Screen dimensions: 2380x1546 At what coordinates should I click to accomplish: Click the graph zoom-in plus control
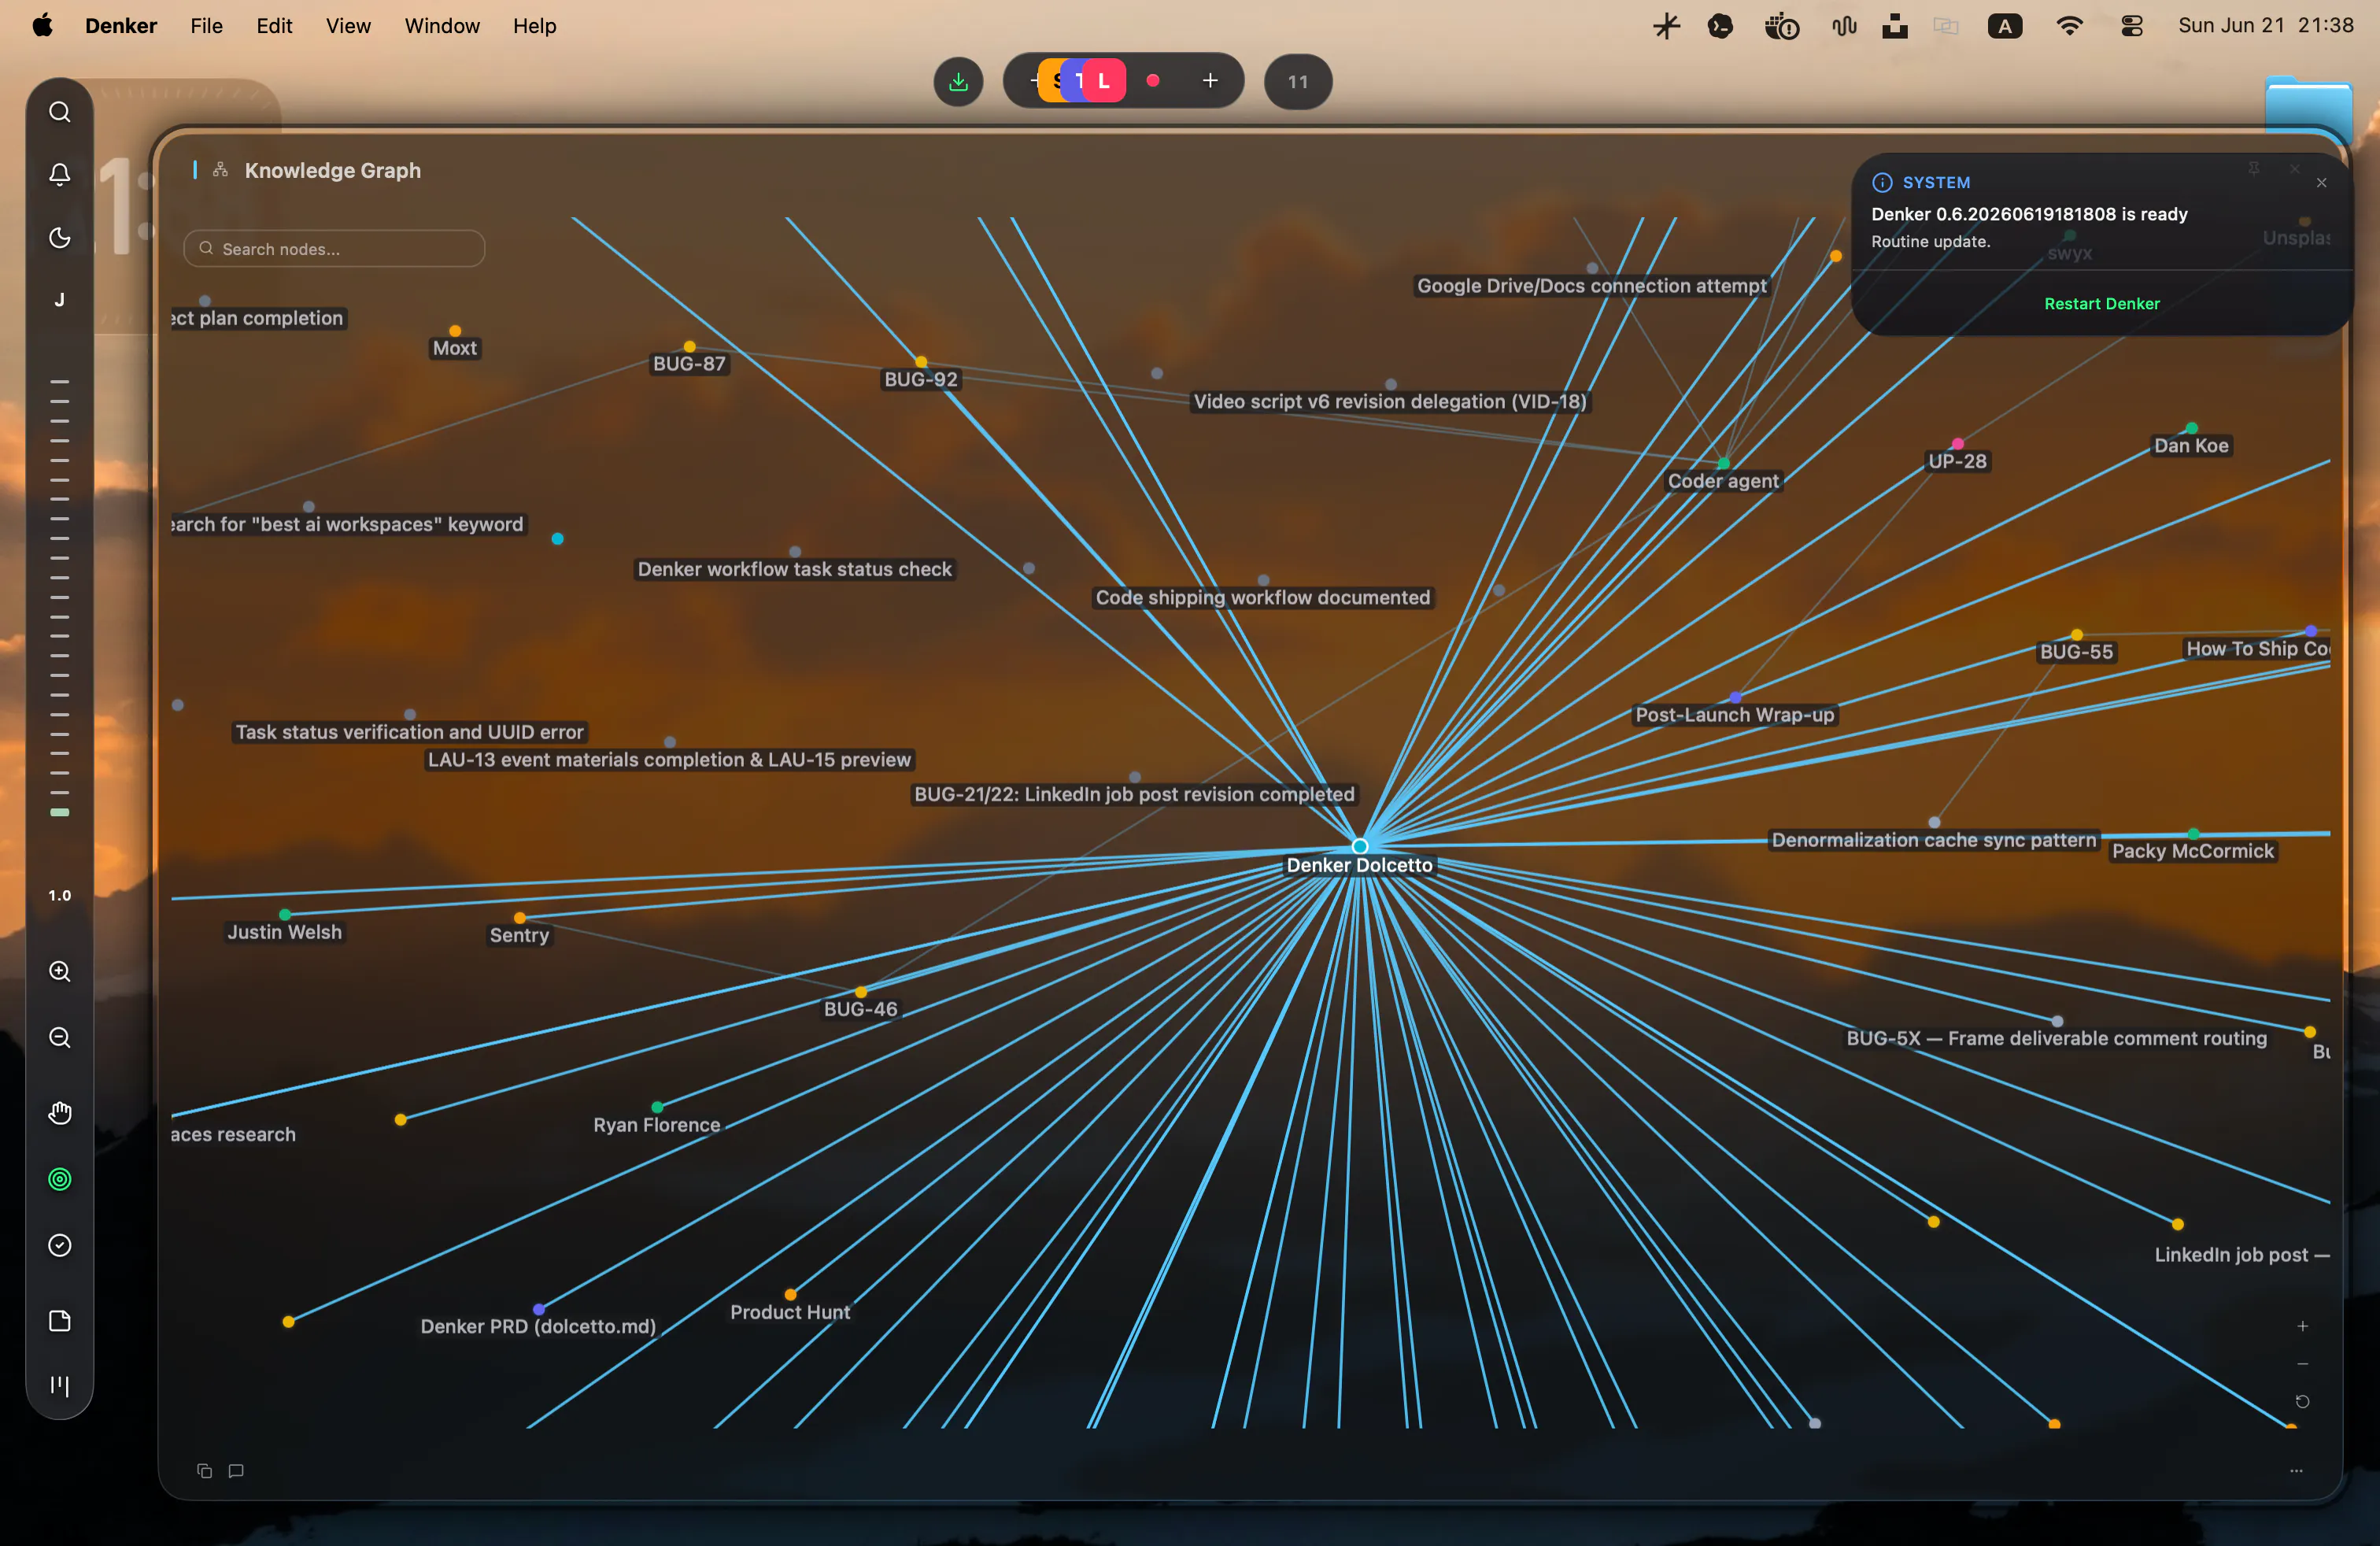[x=2303, y=1327]
